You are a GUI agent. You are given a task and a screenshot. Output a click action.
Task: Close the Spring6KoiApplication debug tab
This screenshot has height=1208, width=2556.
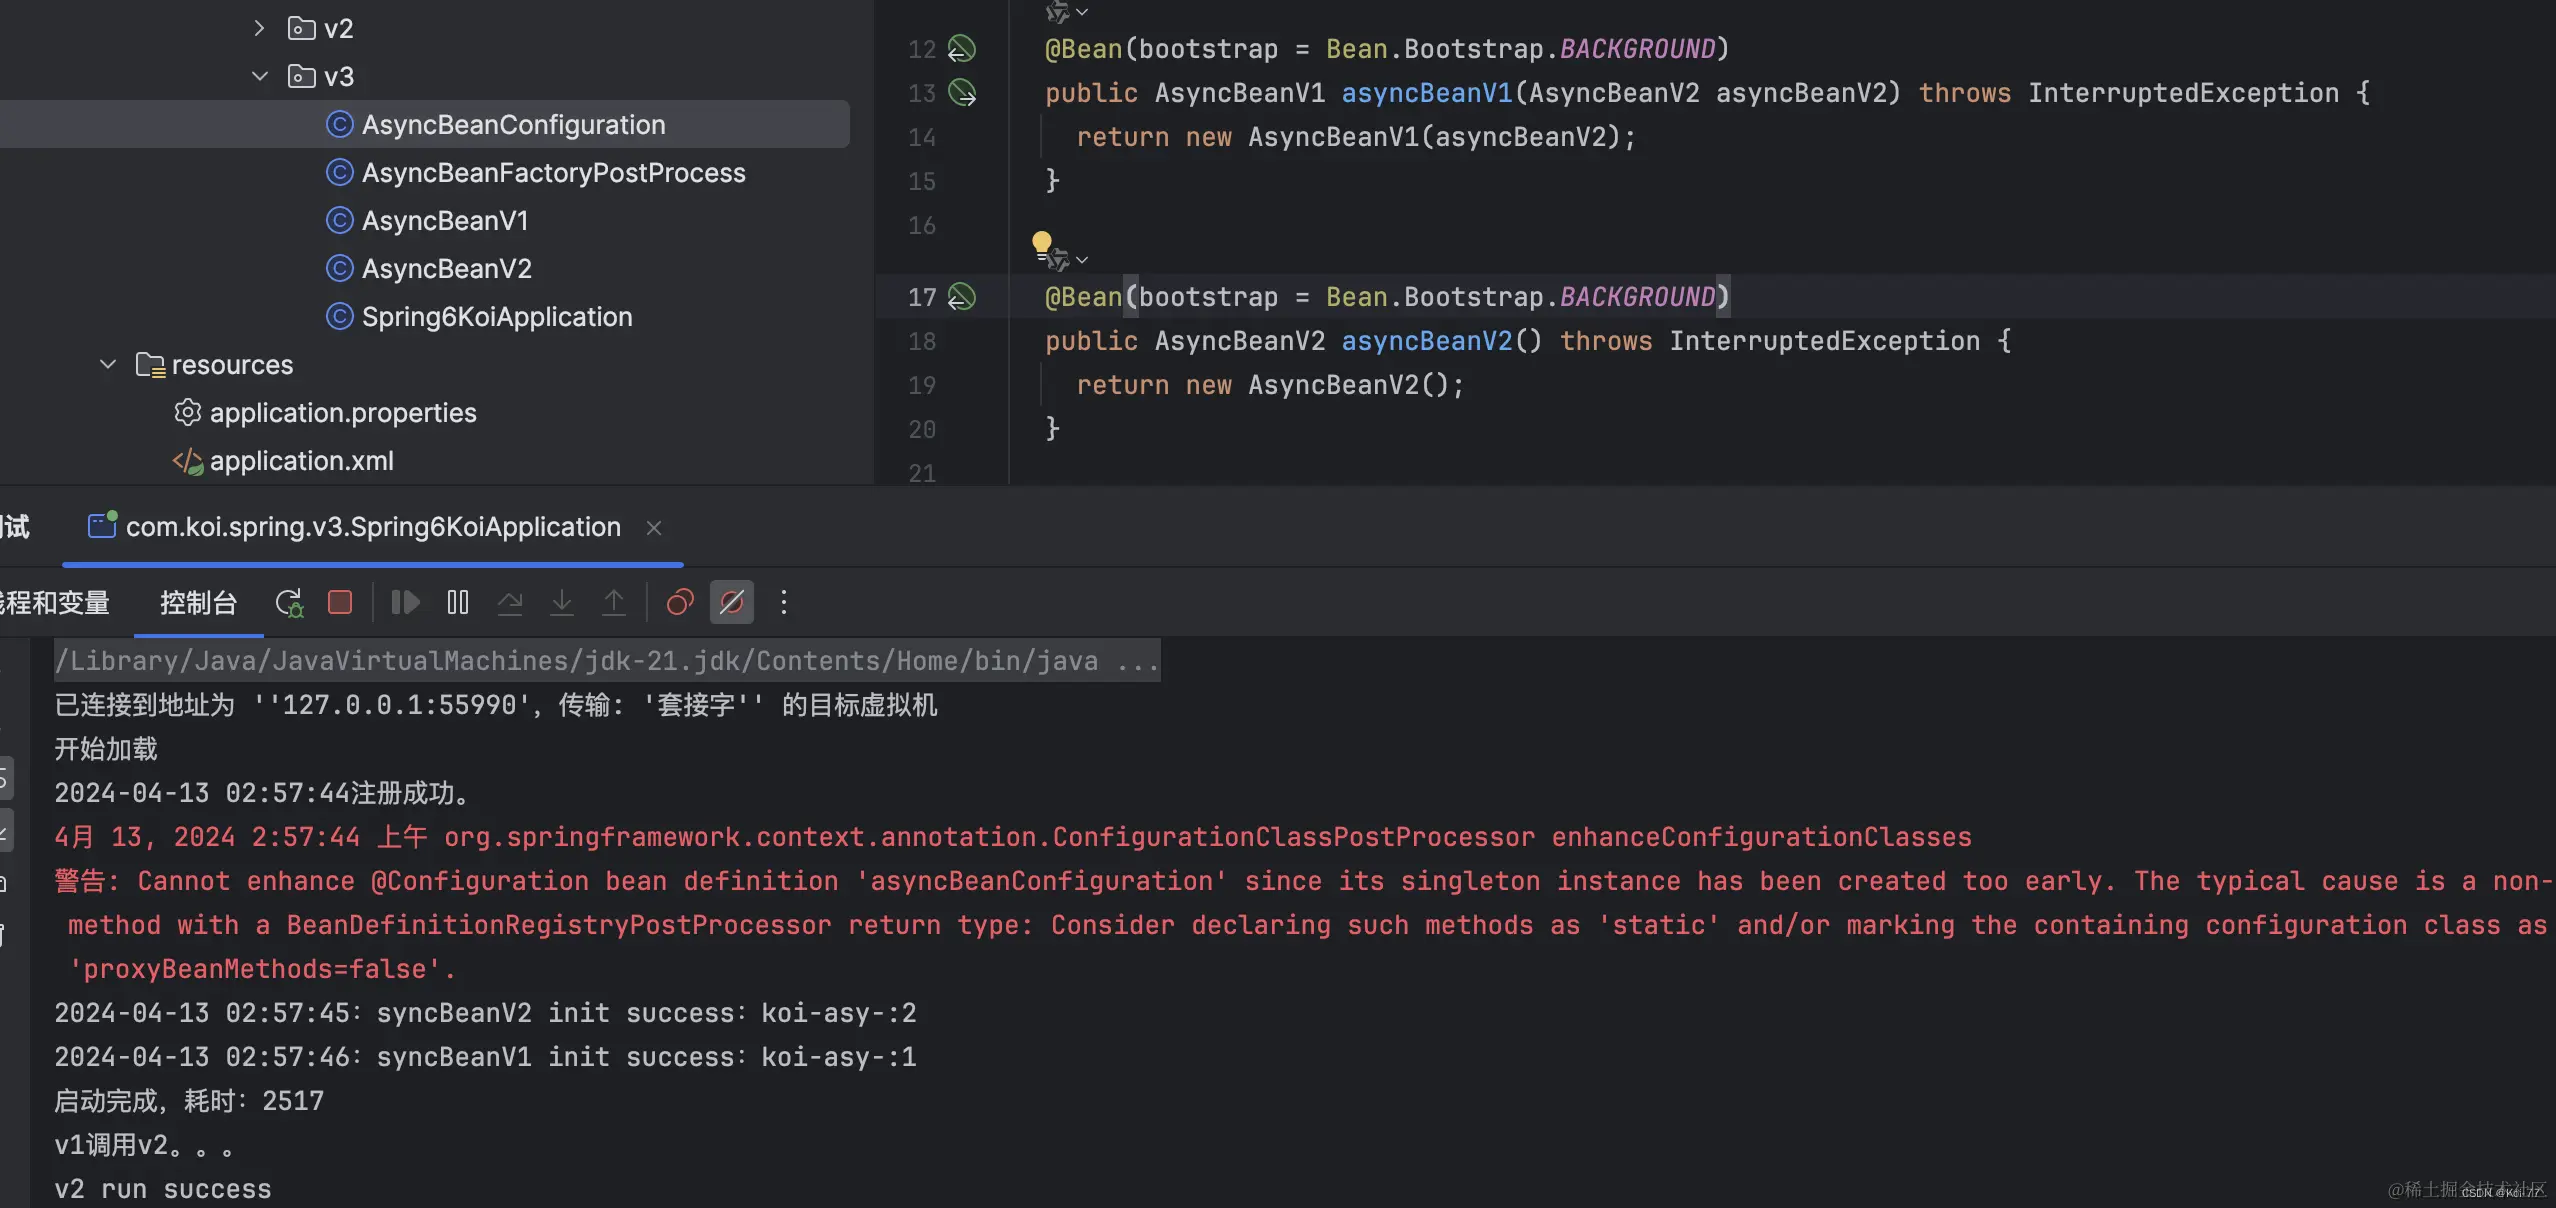[654, 528]
